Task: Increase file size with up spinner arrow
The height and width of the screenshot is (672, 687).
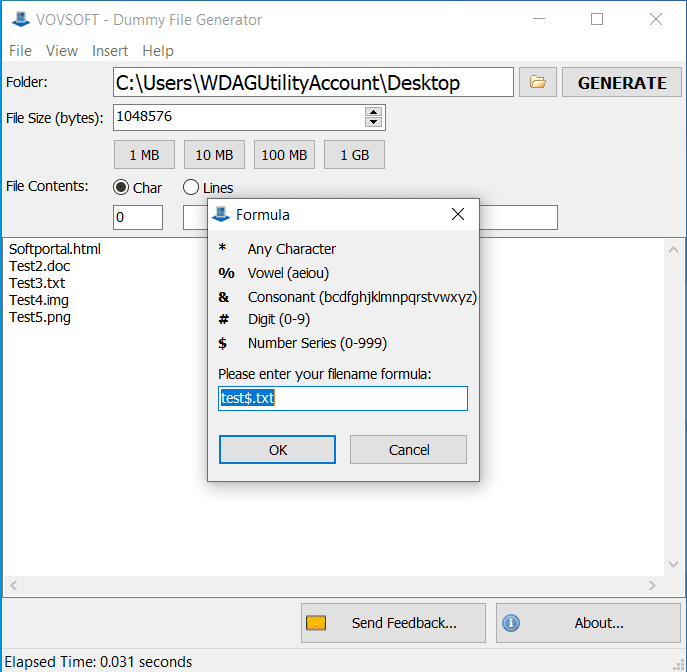Action: pos(373,112)
